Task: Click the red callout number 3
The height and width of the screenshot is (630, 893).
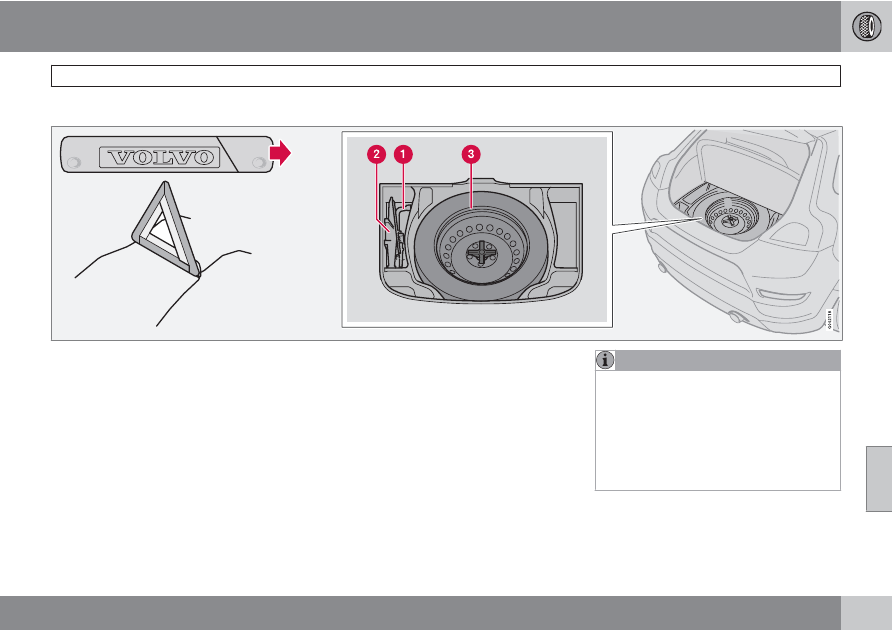Action: tap(471, 154)
